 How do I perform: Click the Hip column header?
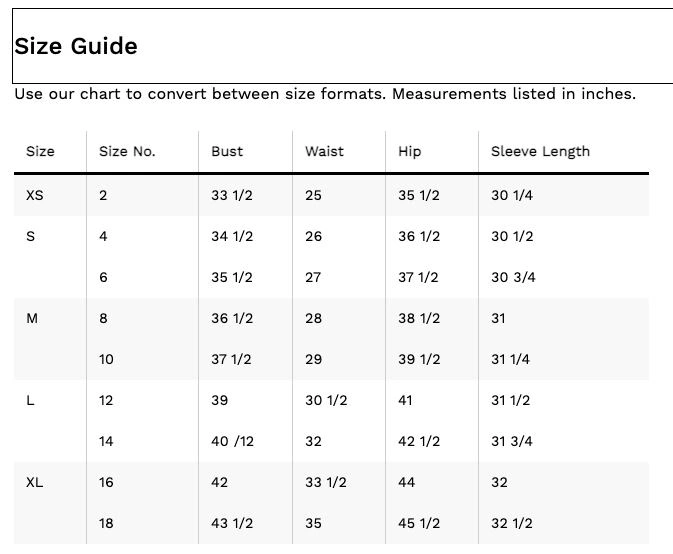pyautogui.click(x=410, y=152)
